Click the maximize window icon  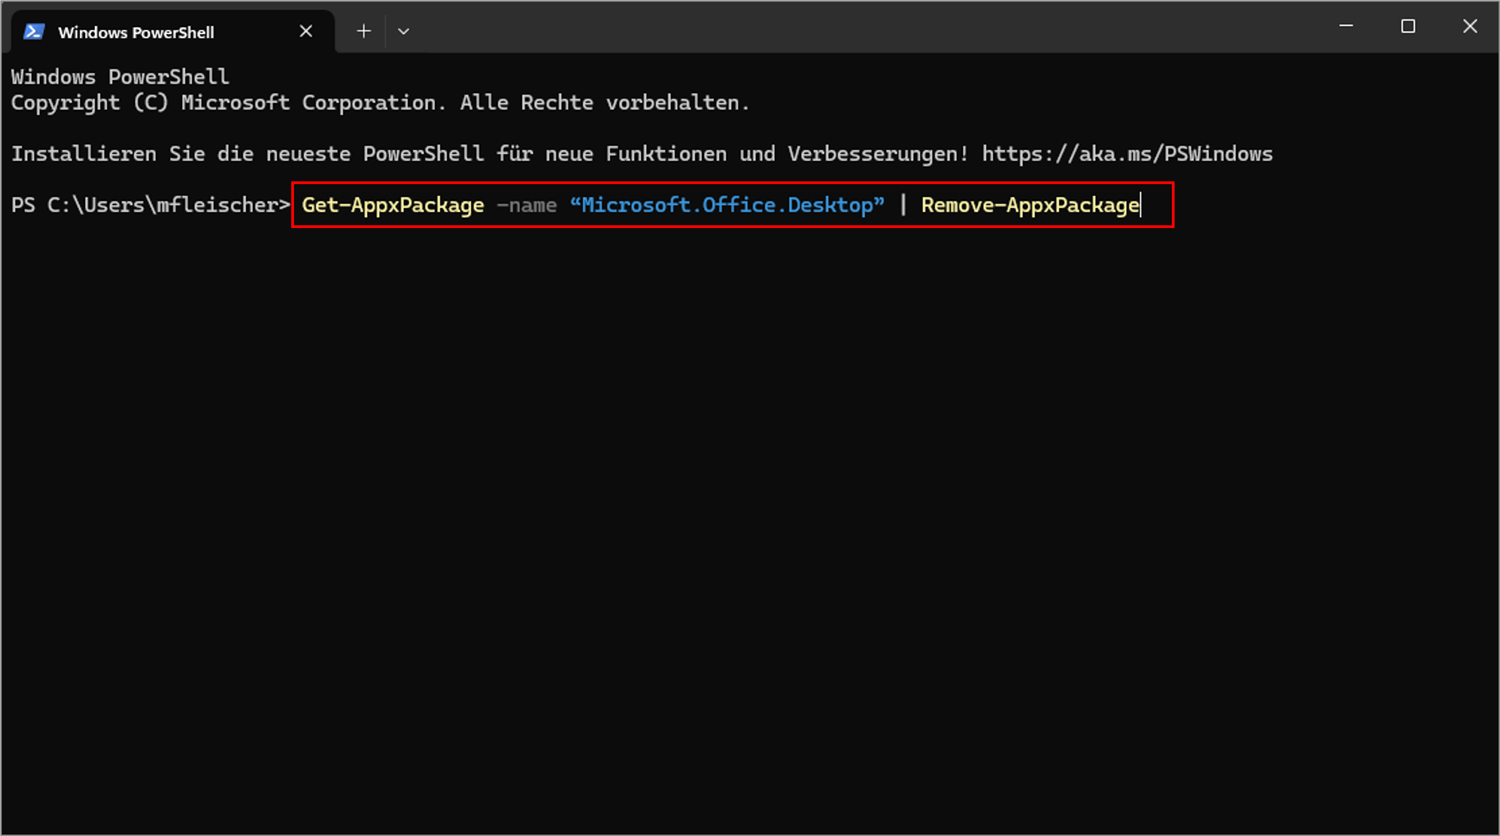(1408, 26)
